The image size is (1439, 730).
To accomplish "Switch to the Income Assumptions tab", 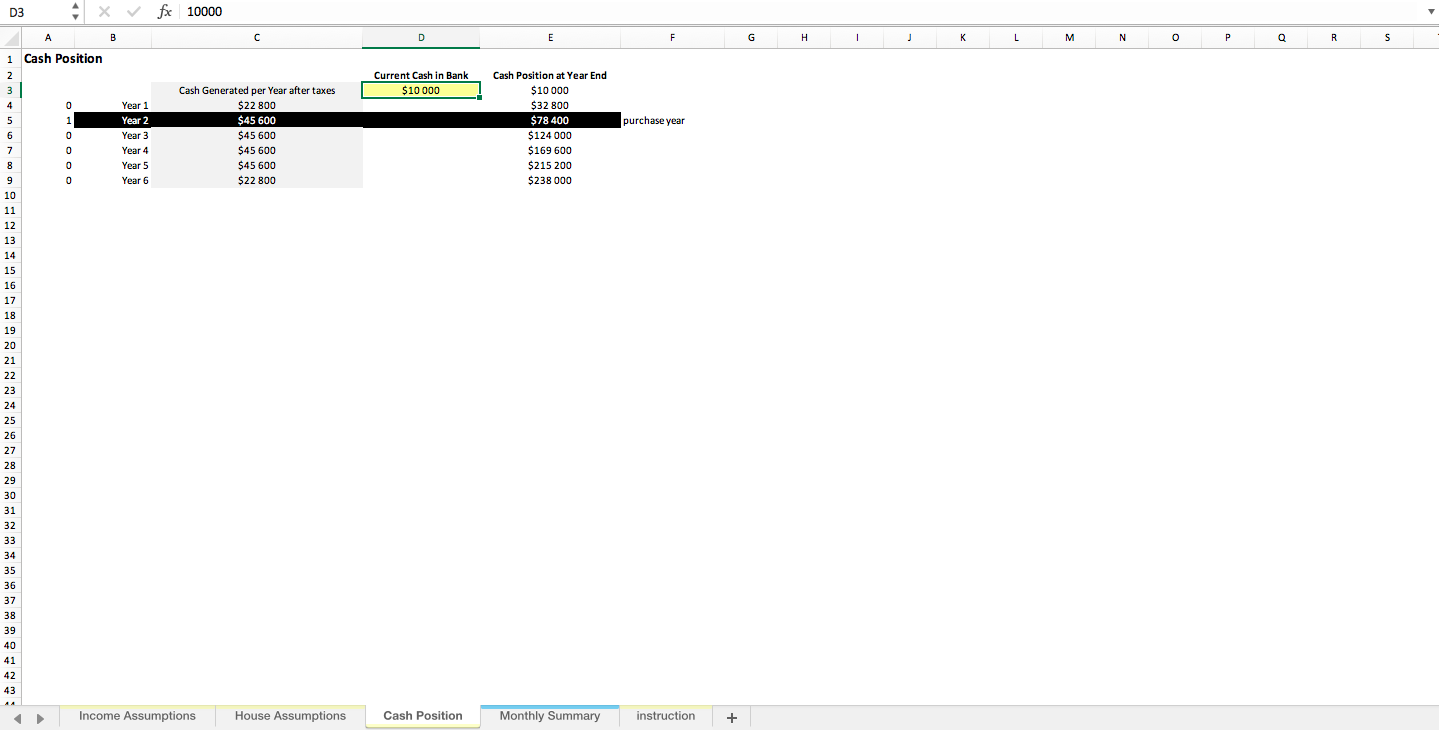I will [137, 716].
